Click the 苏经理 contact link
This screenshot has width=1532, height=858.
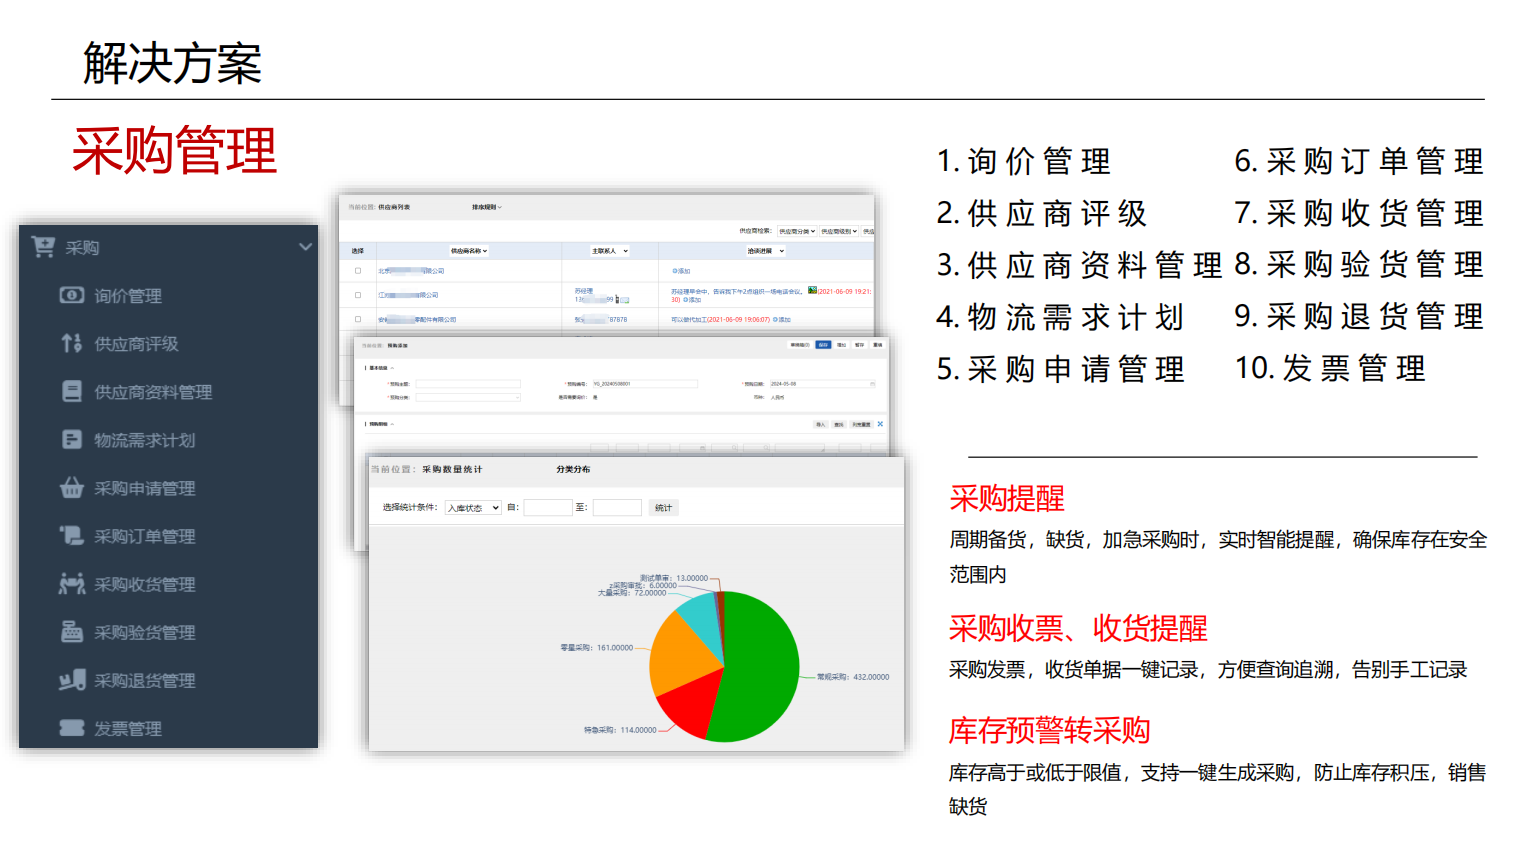coord(584,290)
